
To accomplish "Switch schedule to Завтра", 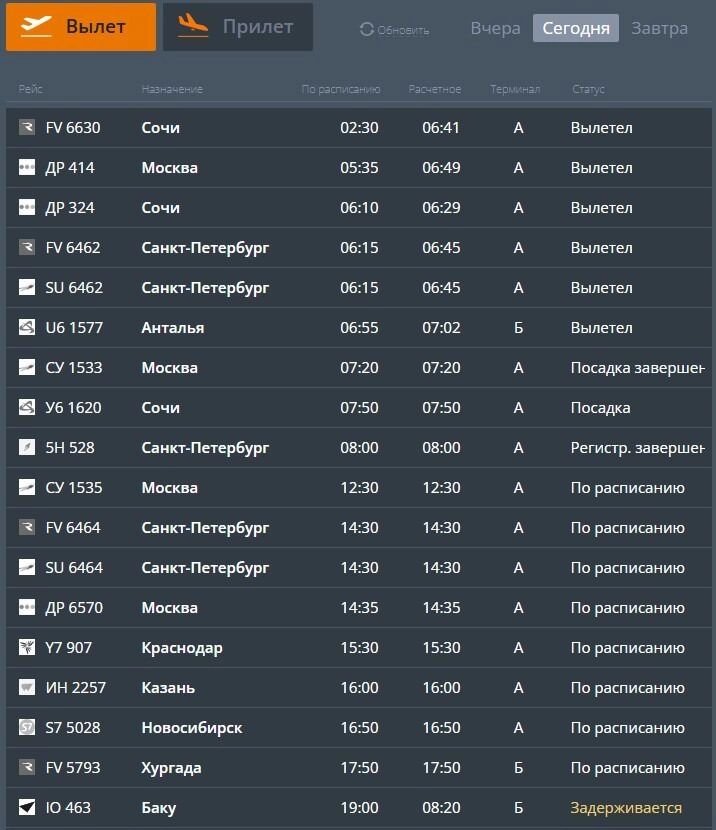I will [x=659, y=28].
